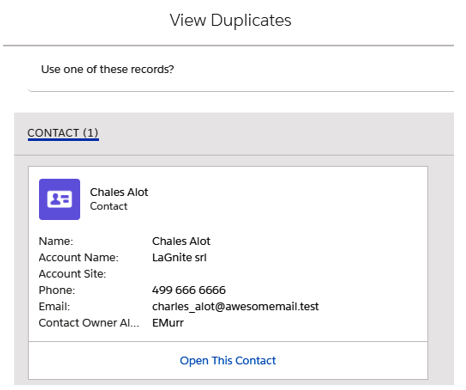Click the Phone field label
Screen dimensions: 466x390
57,290
